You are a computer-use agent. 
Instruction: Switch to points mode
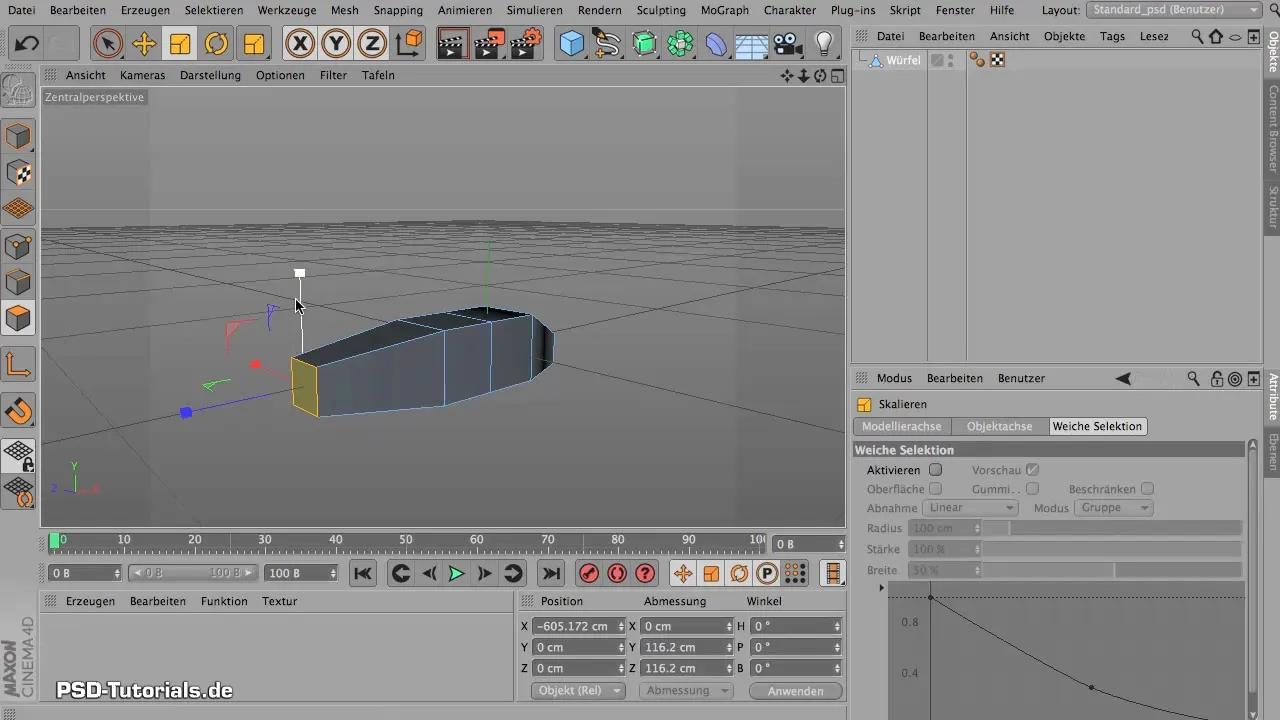pos(18,246)
